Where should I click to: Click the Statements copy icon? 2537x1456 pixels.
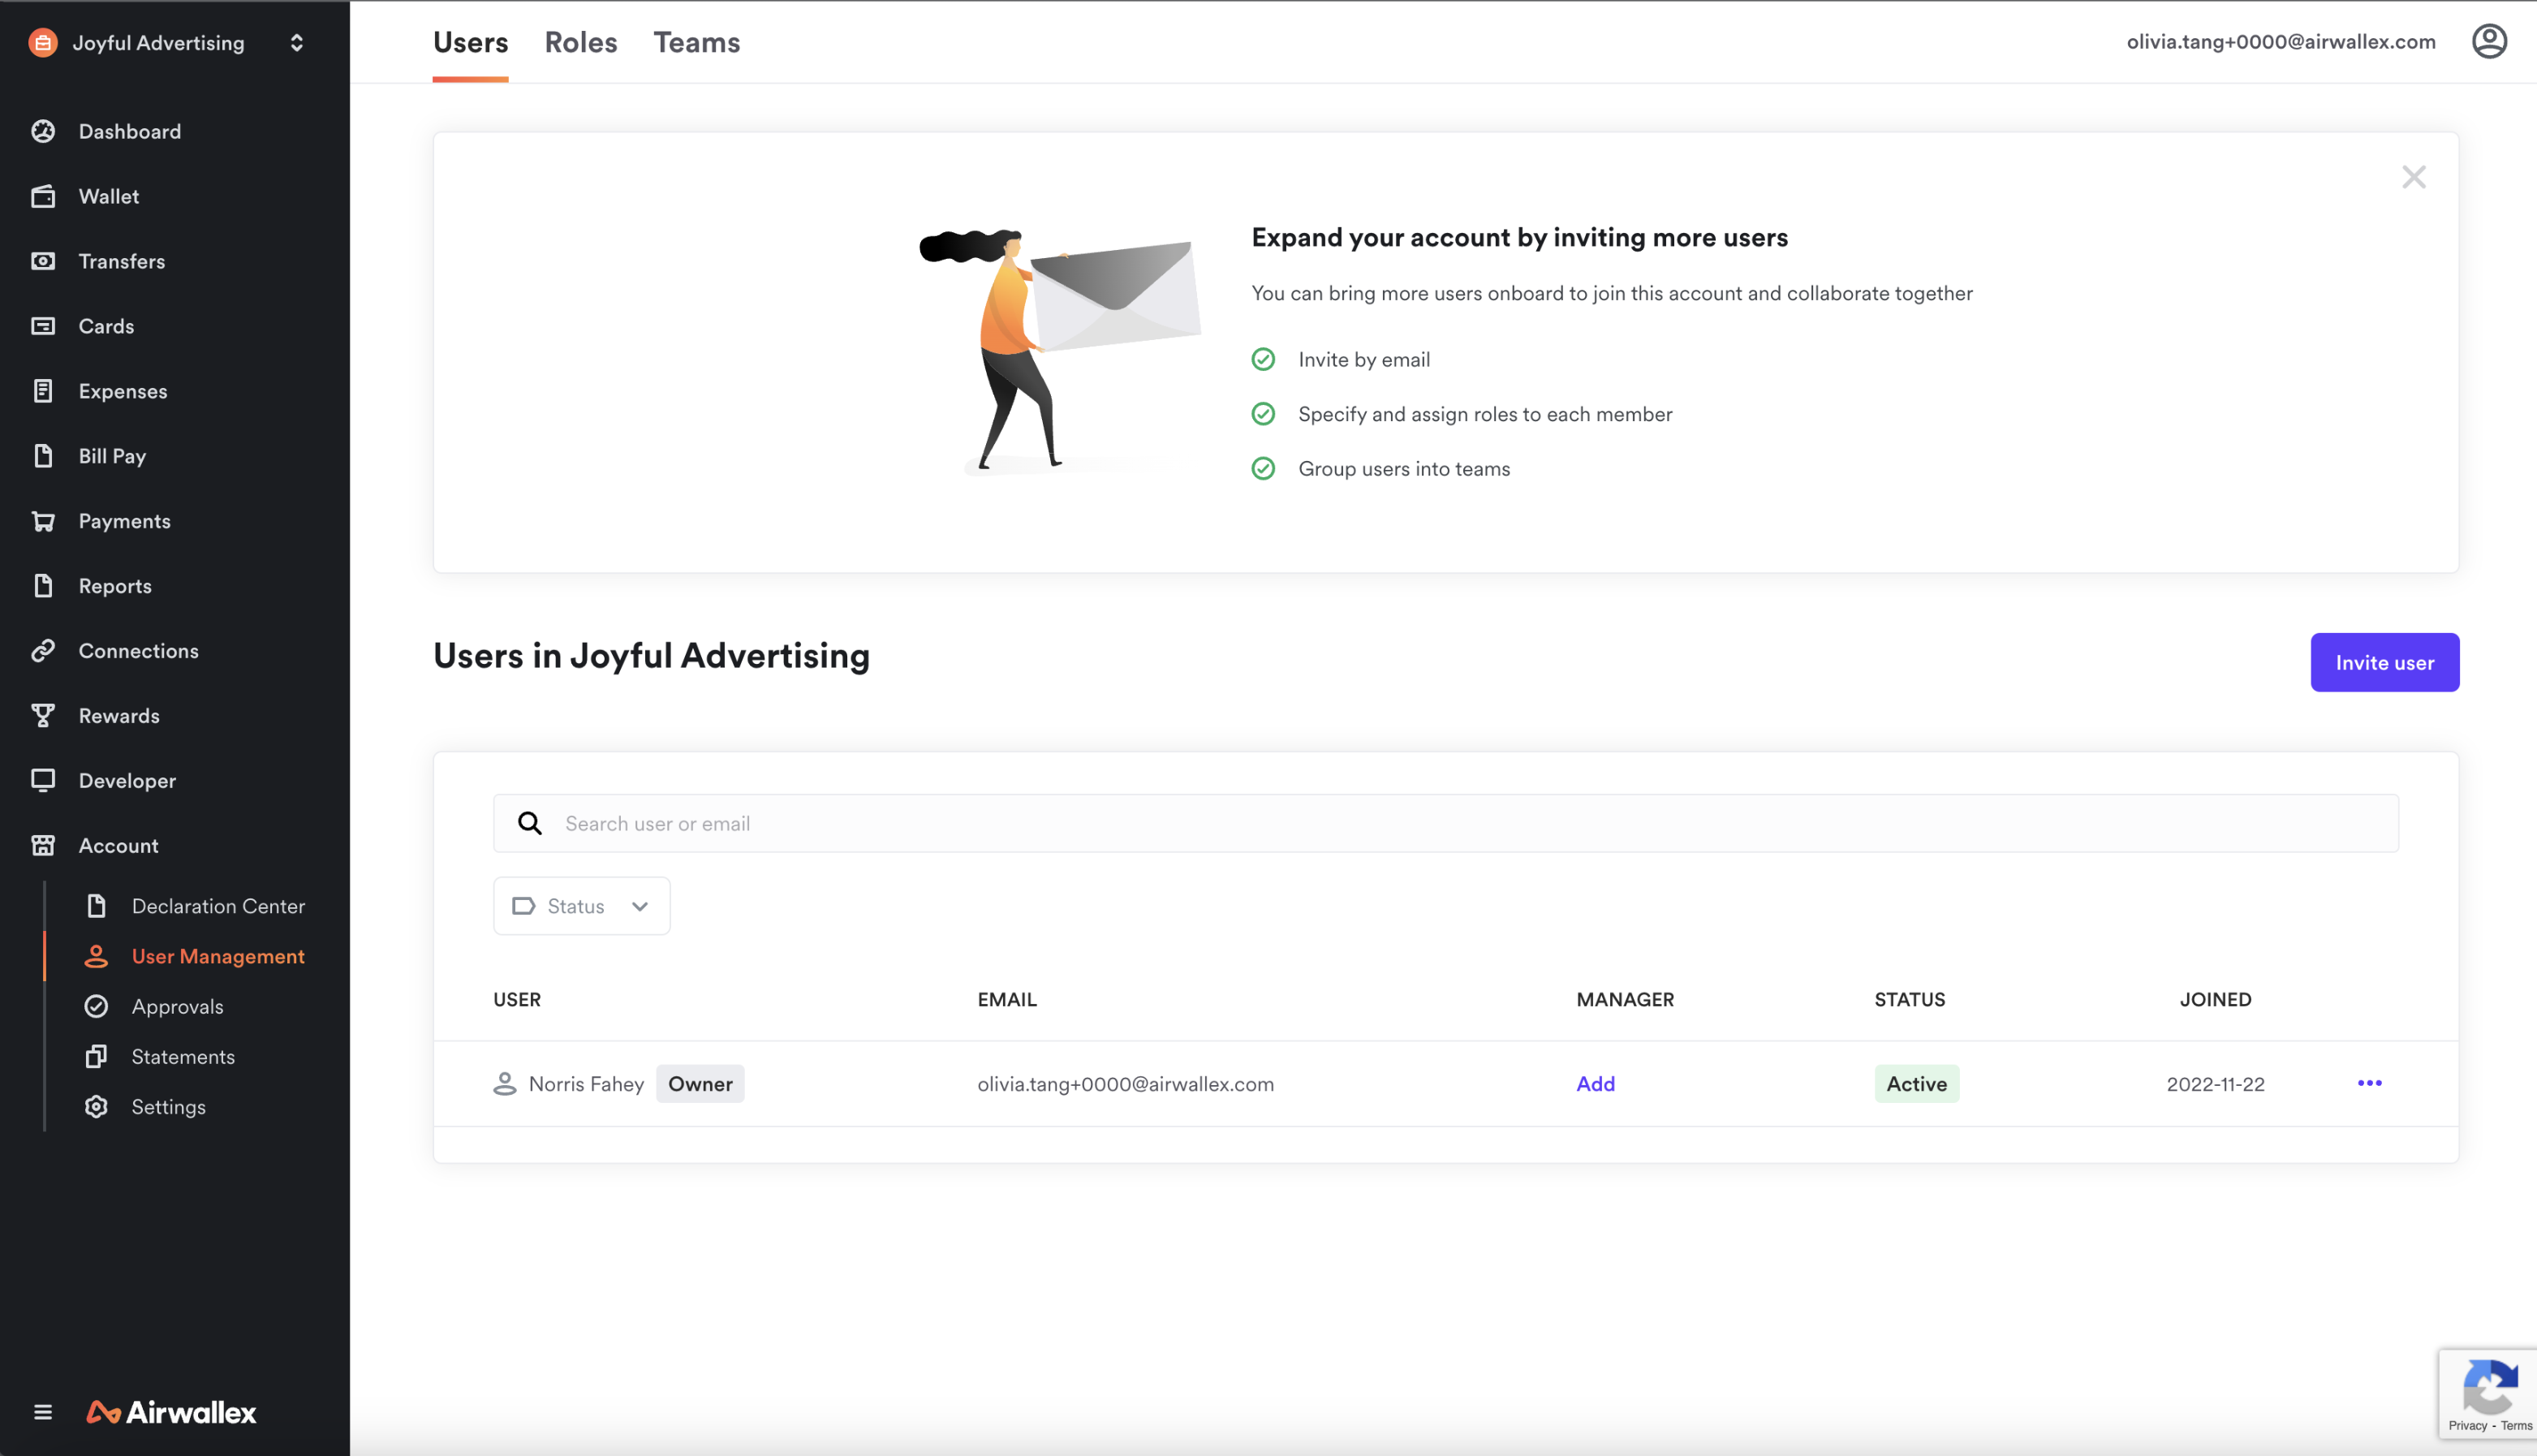tap(96, 1056)
